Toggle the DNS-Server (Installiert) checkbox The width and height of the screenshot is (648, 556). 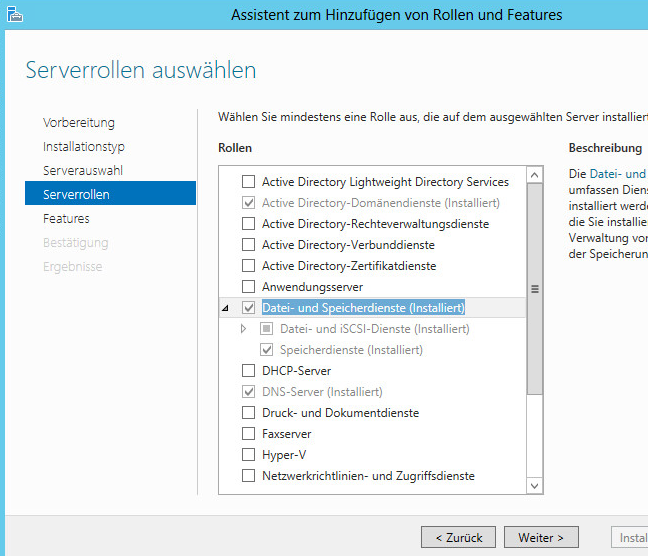[248, 391]
